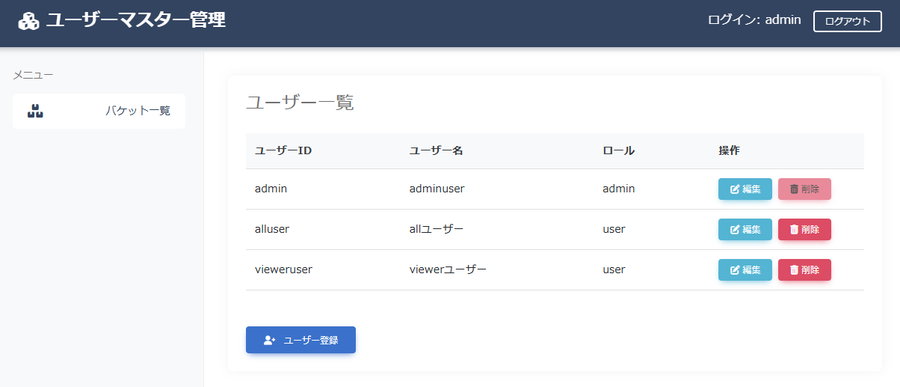This screenshot has width=900, height=387.
Task: Click the ユーザーマスター管理 title
Action: 136,21
